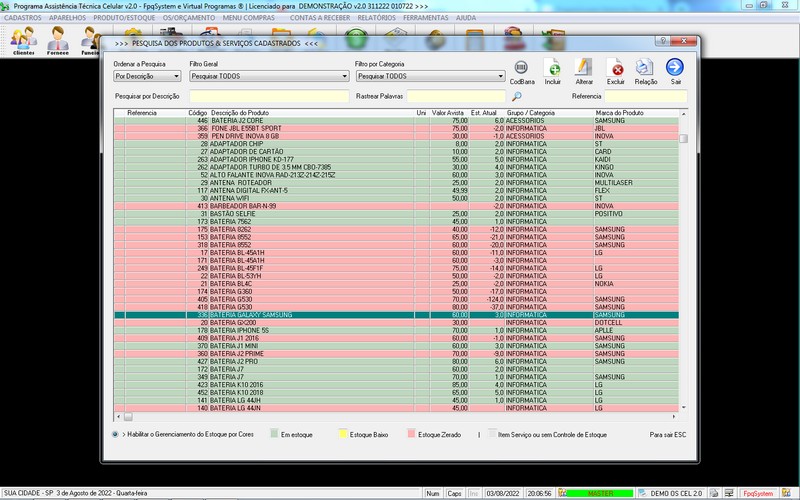Click the CodBarra barcode icon
Screen dimensions: 800x500
(521, 68)
